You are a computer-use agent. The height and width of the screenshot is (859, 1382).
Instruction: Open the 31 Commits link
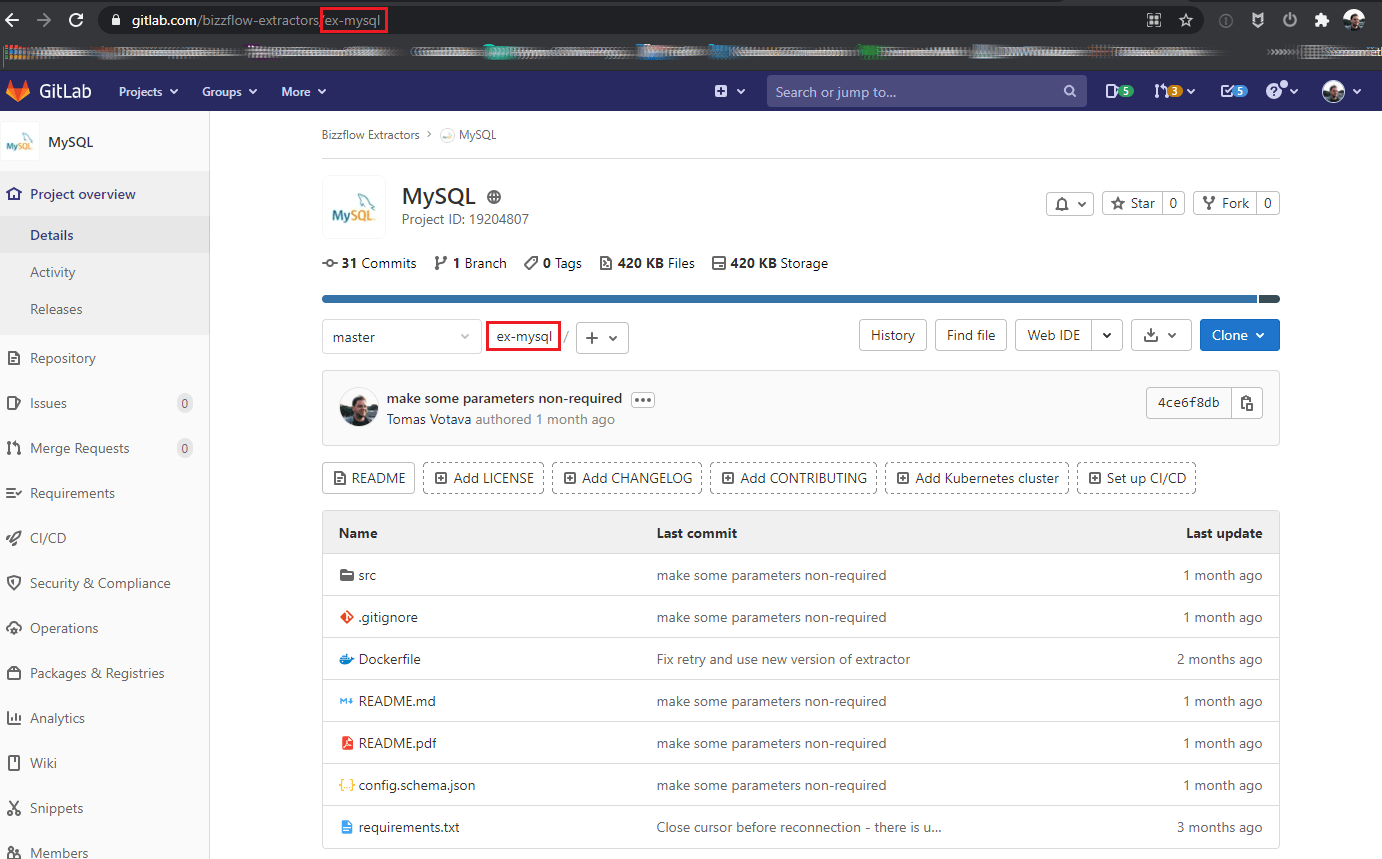pyautogui.click(x=369, y=263)
